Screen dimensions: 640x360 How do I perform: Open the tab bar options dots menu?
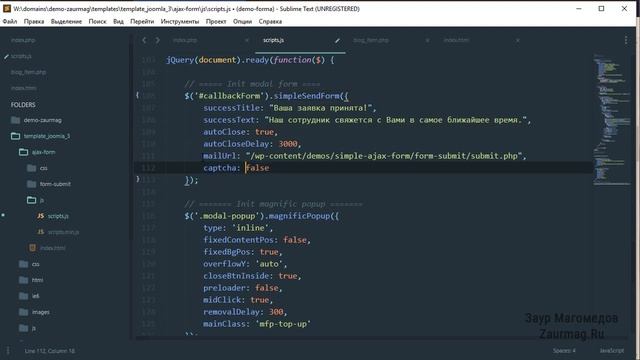626,40
